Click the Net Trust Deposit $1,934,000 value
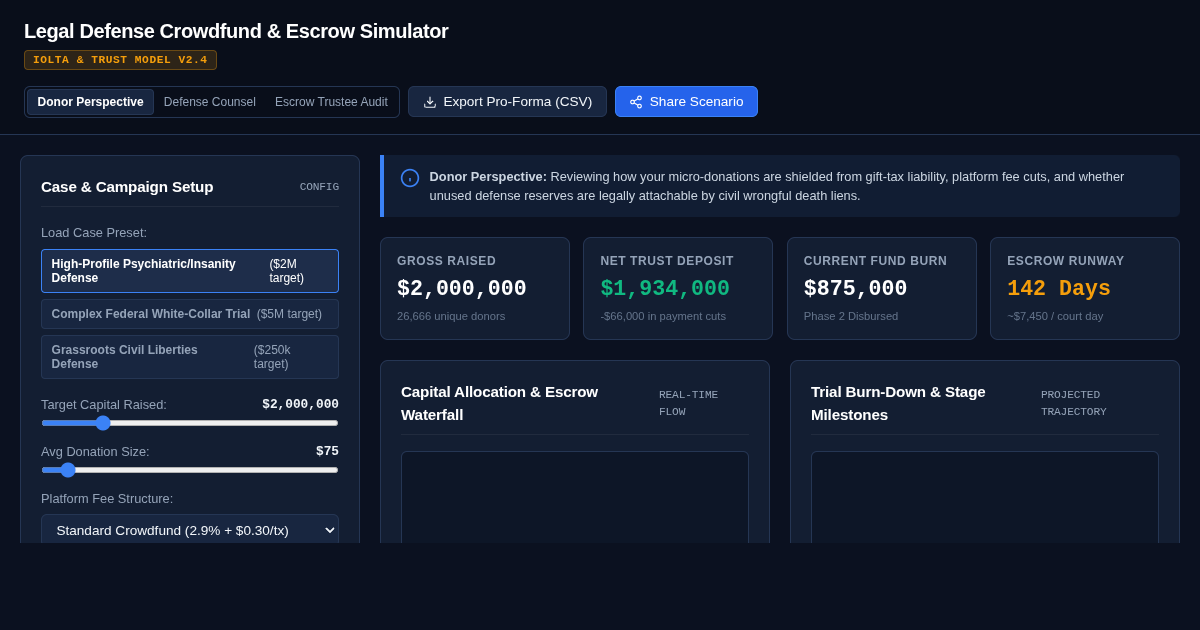 [x=665, y=289]
